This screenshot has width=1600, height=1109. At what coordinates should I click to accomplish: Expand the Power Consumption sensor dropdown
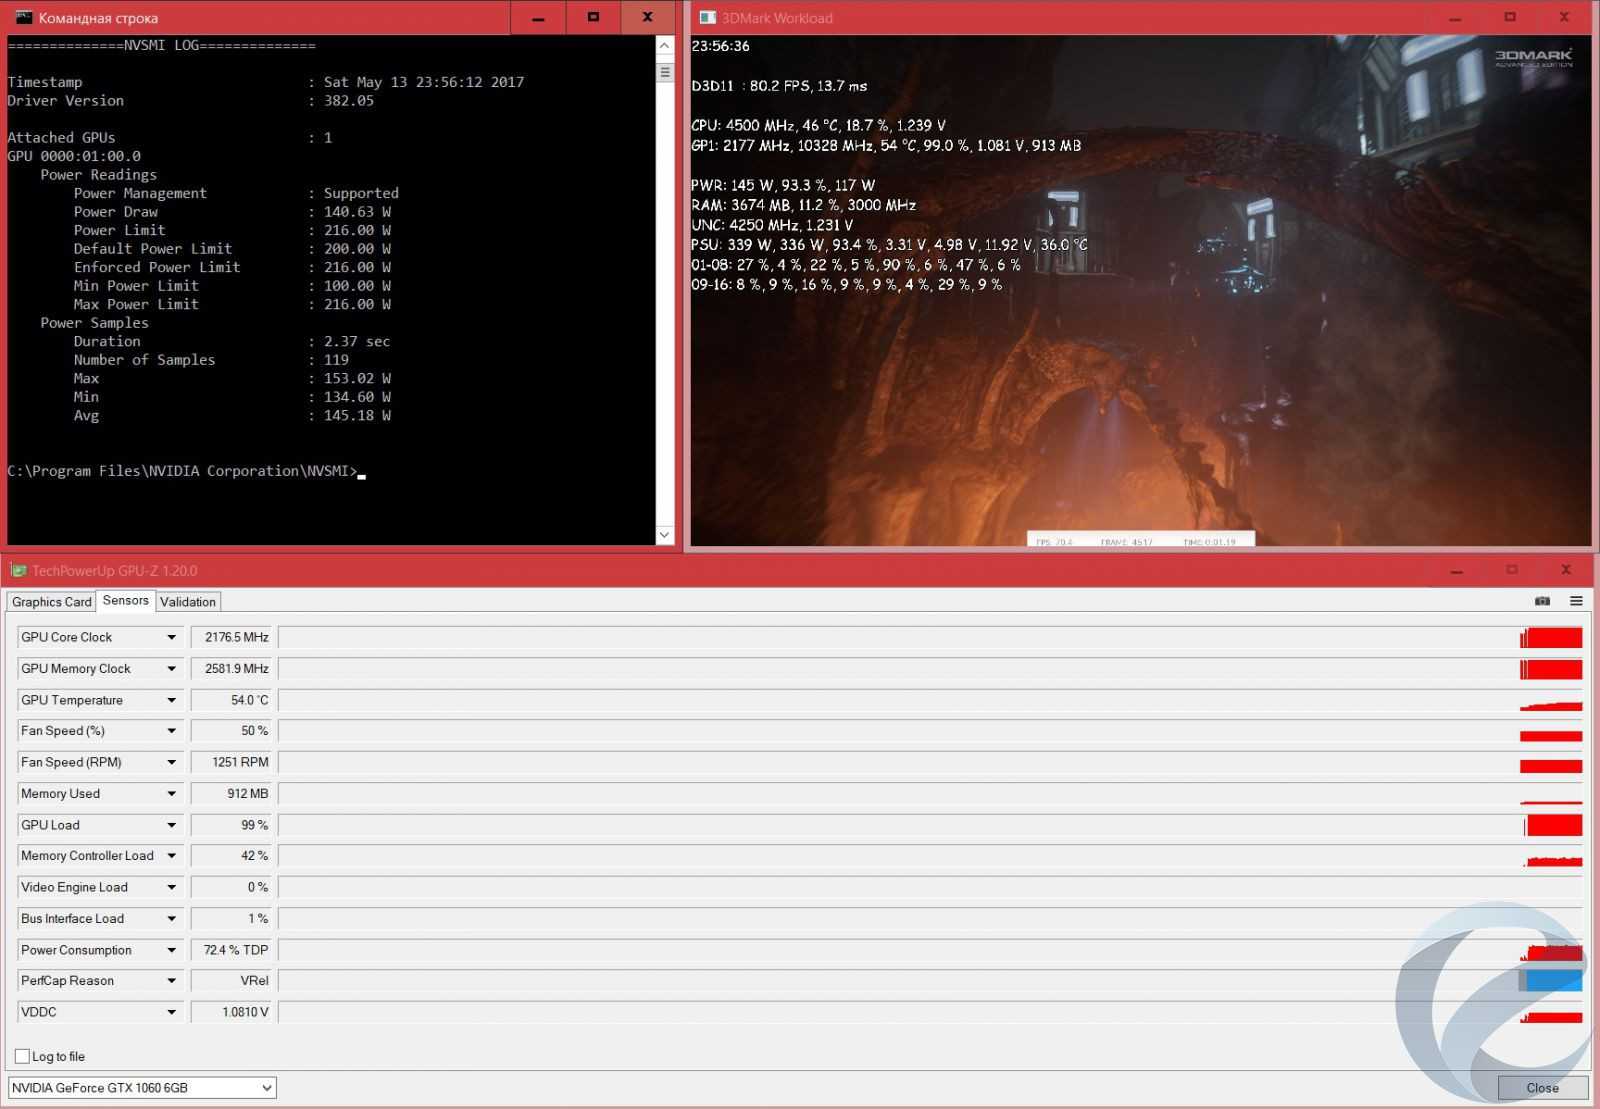pyautogui.click(x=171, y=950)
